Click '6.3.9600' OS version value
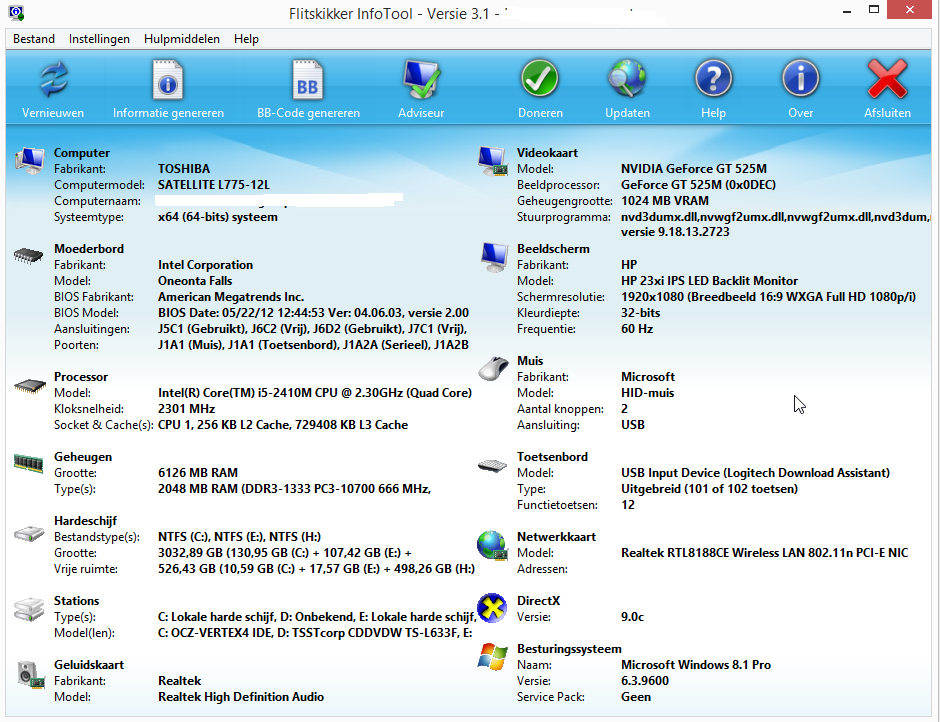 644,681
